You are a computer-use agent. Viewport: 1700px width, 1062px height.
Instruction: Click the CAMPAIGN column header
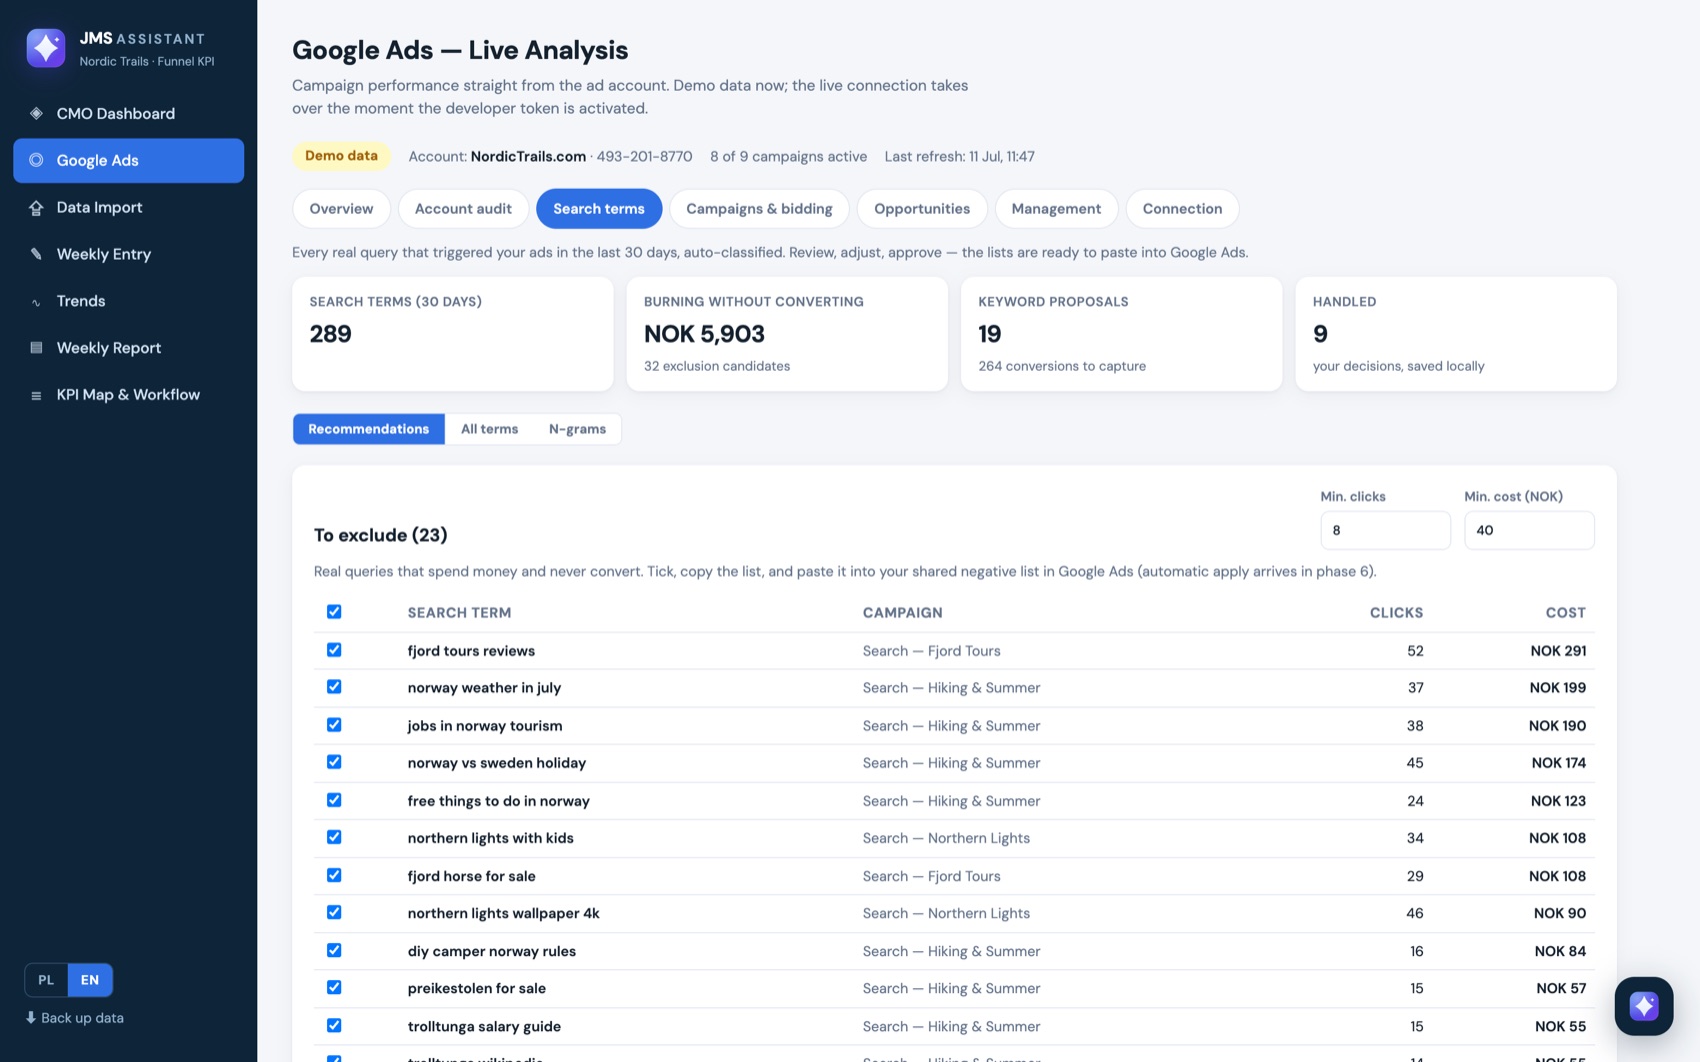pyautogui.click(x=902, y=612)
